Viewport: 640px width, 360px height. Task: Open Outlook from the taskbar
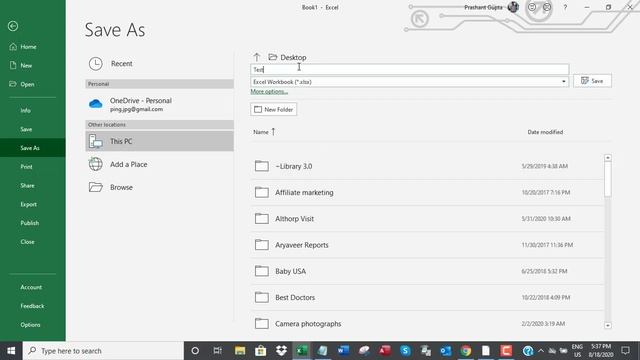[445, 351]
